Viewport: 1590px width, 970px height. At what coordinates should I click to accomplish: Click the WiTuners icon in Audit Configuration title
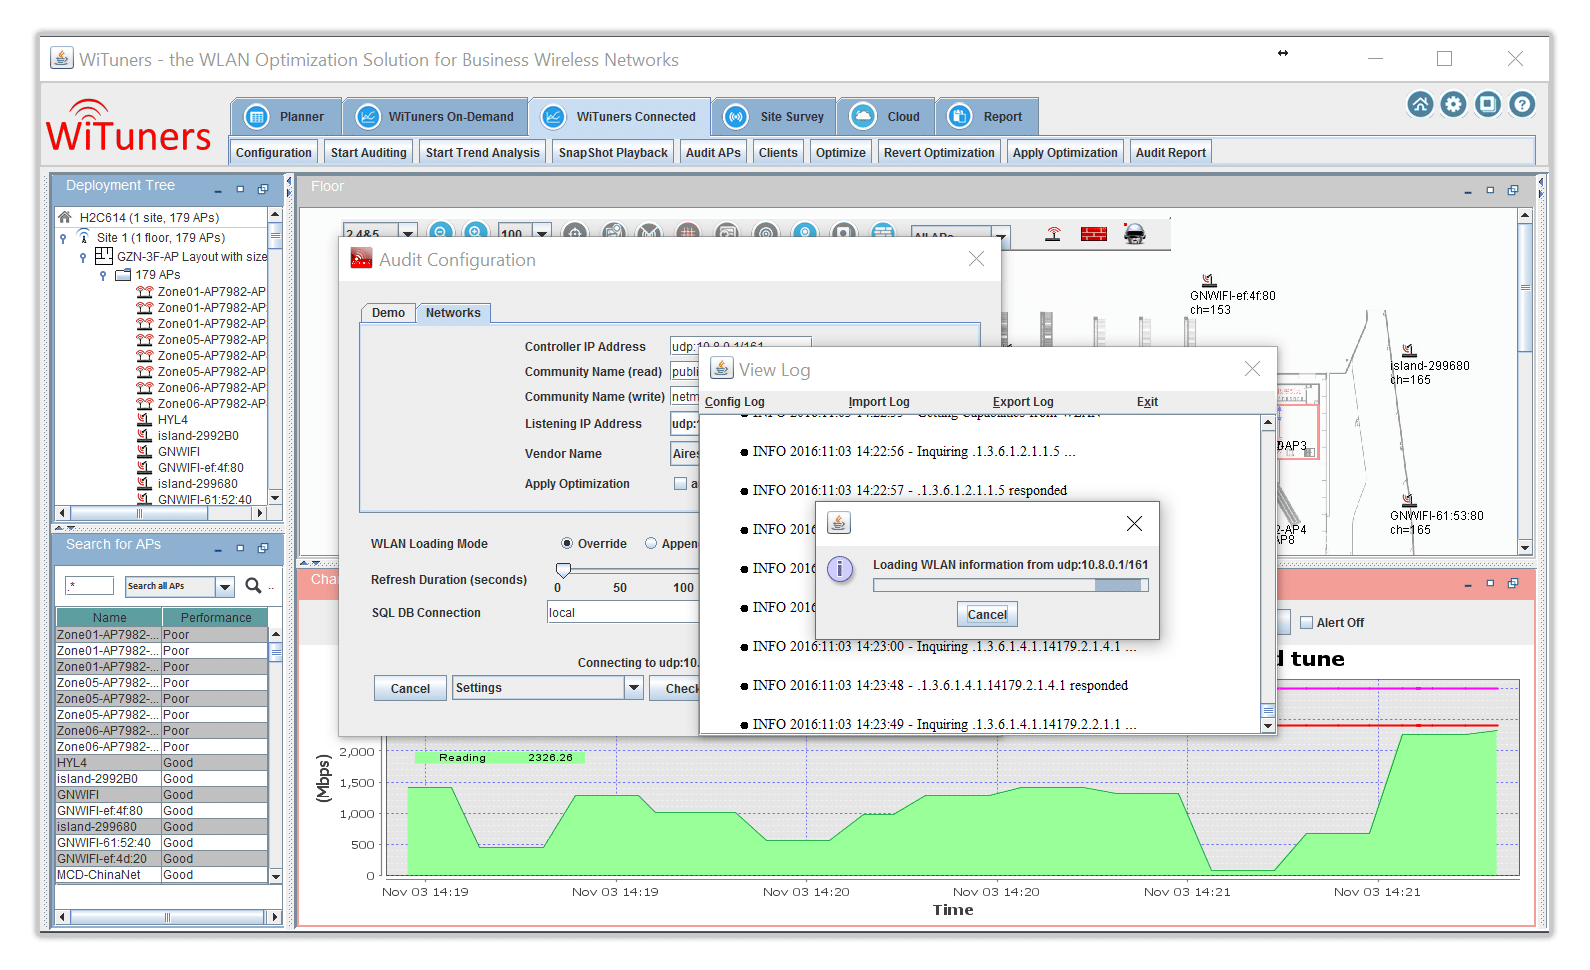tap(361, 259)
